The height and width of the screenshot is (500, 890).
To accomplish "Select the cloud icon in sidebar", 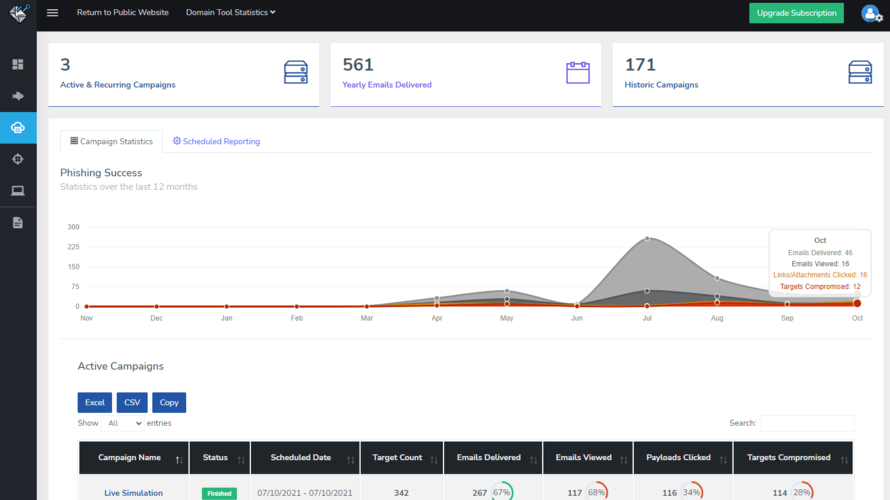I will [x=18, y=128].
